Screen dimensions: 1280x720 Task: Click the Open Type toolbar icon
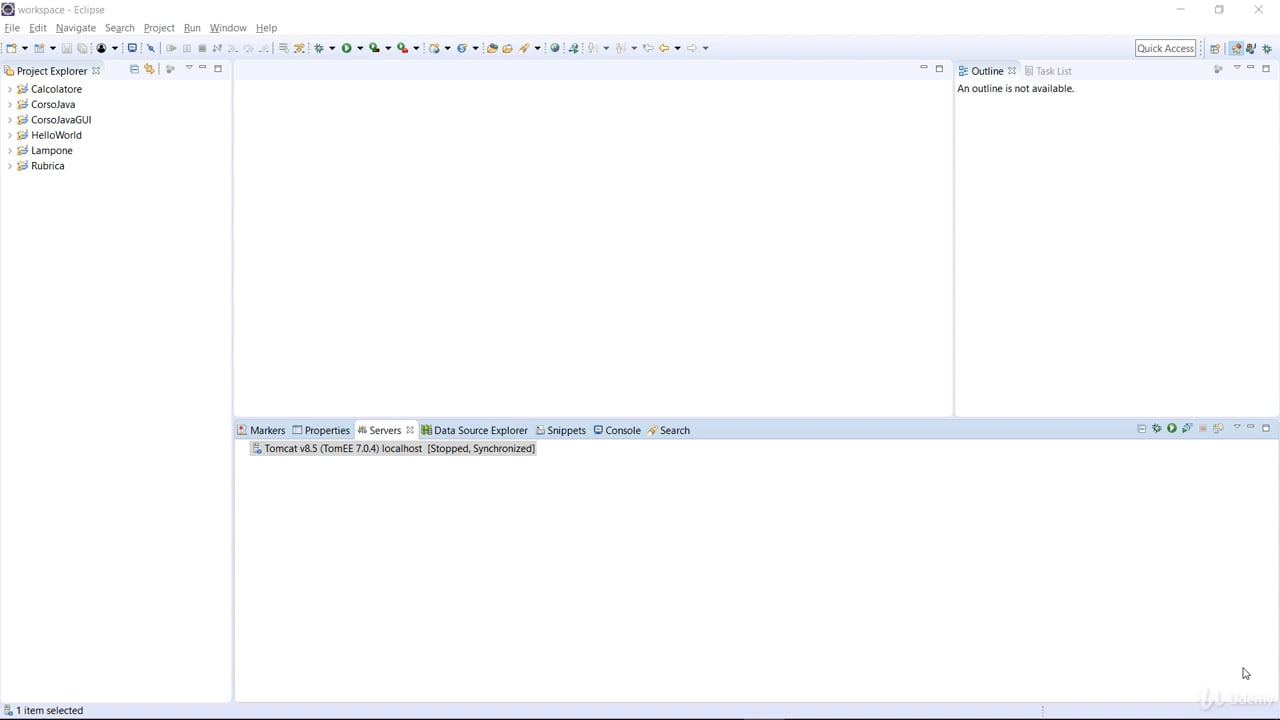[491, 48]
